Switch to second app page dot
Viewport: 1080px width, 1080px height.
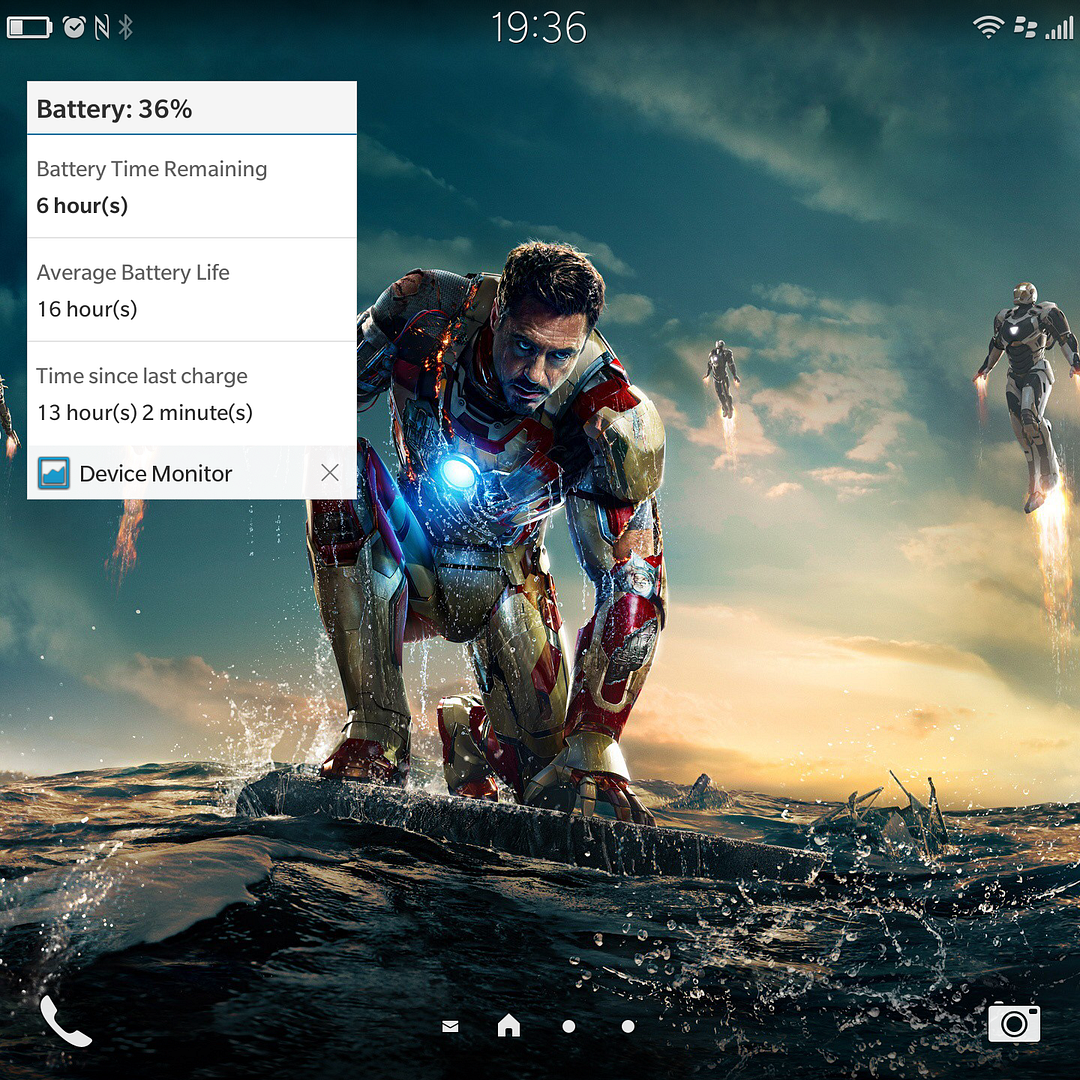pyautogui.click(x=628, y=1026)
